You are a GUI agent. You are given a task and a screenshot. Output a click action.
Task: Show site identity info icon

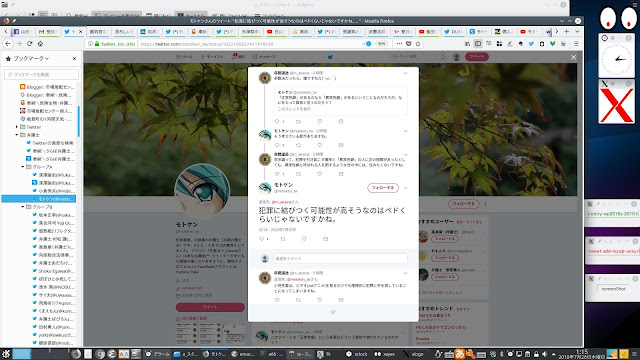[90, 44]
